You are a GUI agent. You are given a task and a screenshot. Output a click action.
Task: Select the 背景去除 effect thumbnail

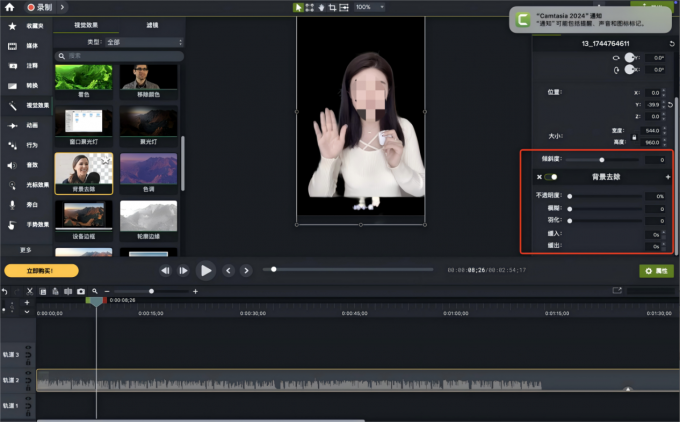pos(84,173)
